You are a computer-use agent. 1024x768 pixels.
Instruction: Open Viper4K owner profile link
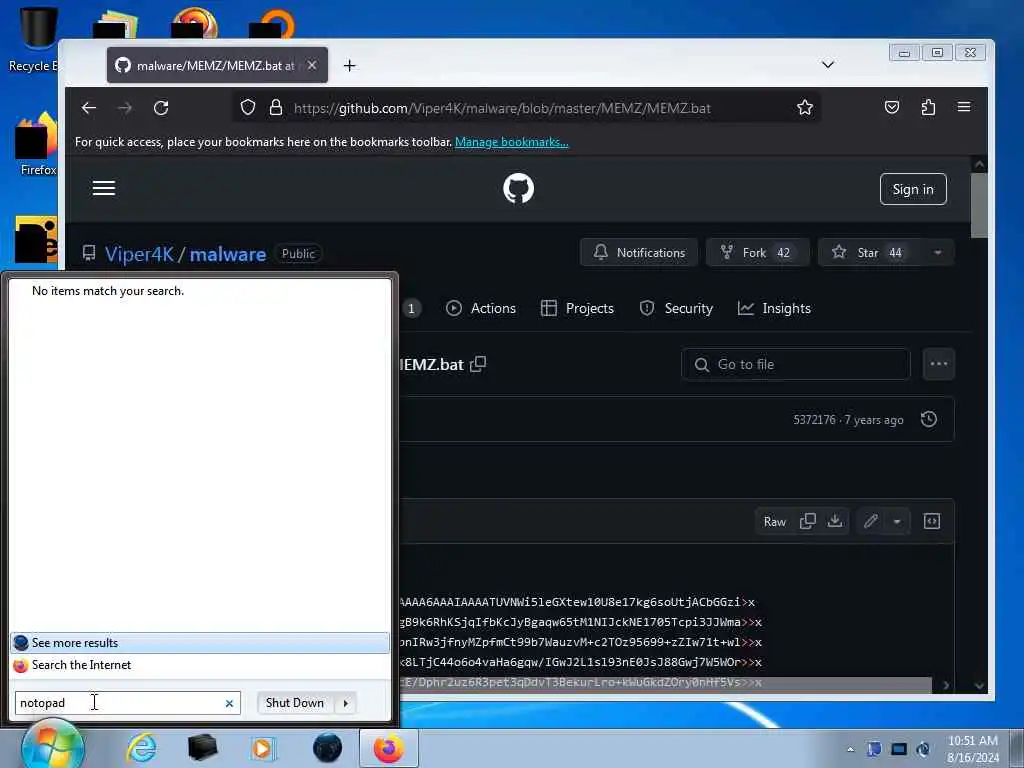click(x=139, y=254)
